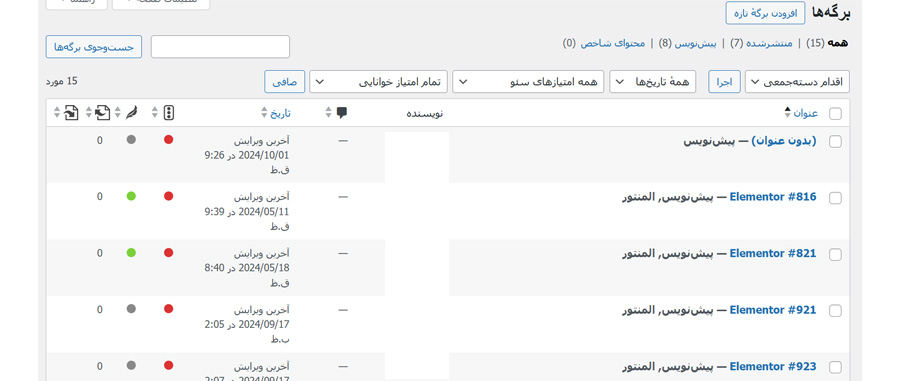Check the box for بدون عنوان draft
The height and width of the screenshot is (381, 900).
coord(835,142)
